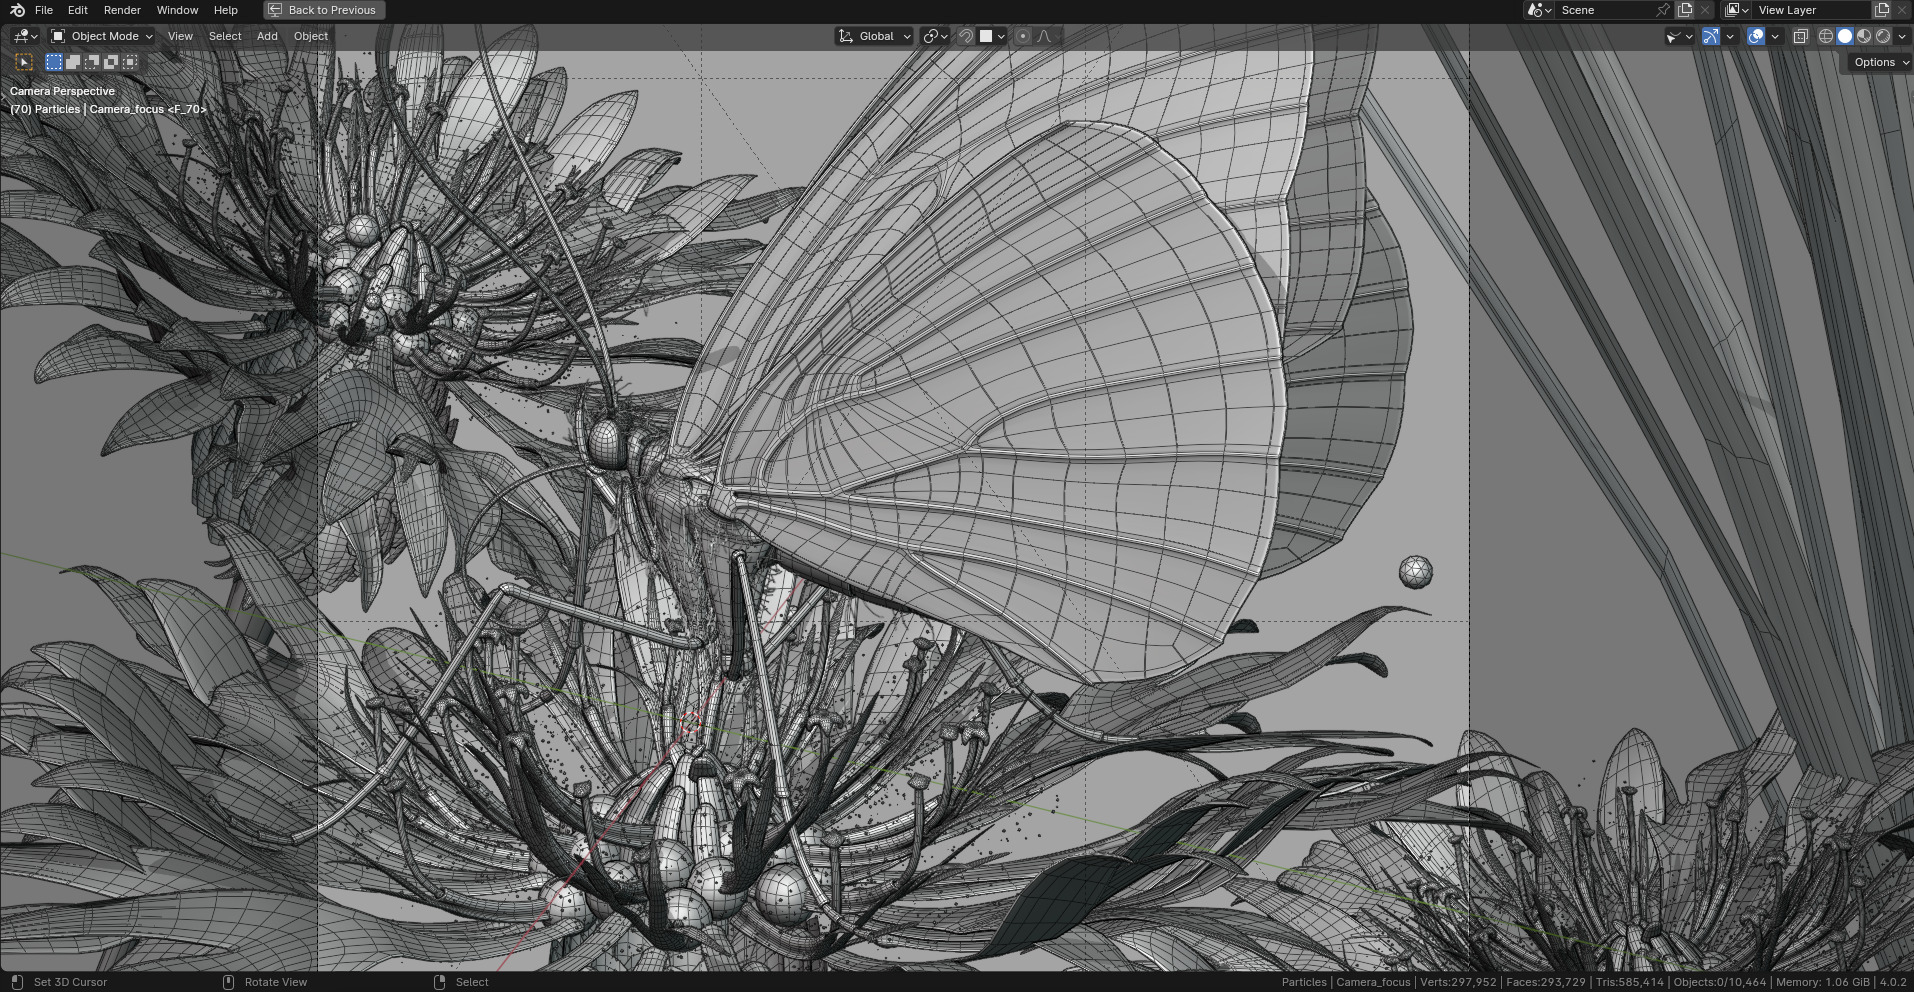
Task: Toggle viewport overlays display
Action: click(x=1756, y=36)
